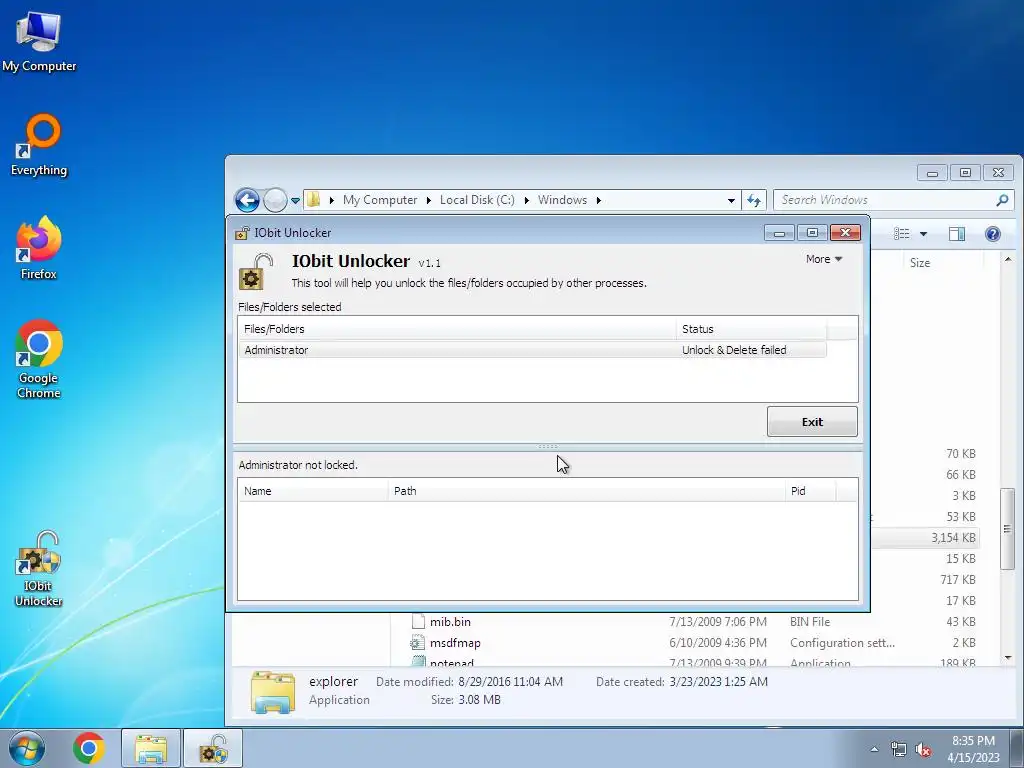Viewport: 1024px width, 768px height.
Task: Maximize the IObit Unlocker window
Action: click(812, 233)
